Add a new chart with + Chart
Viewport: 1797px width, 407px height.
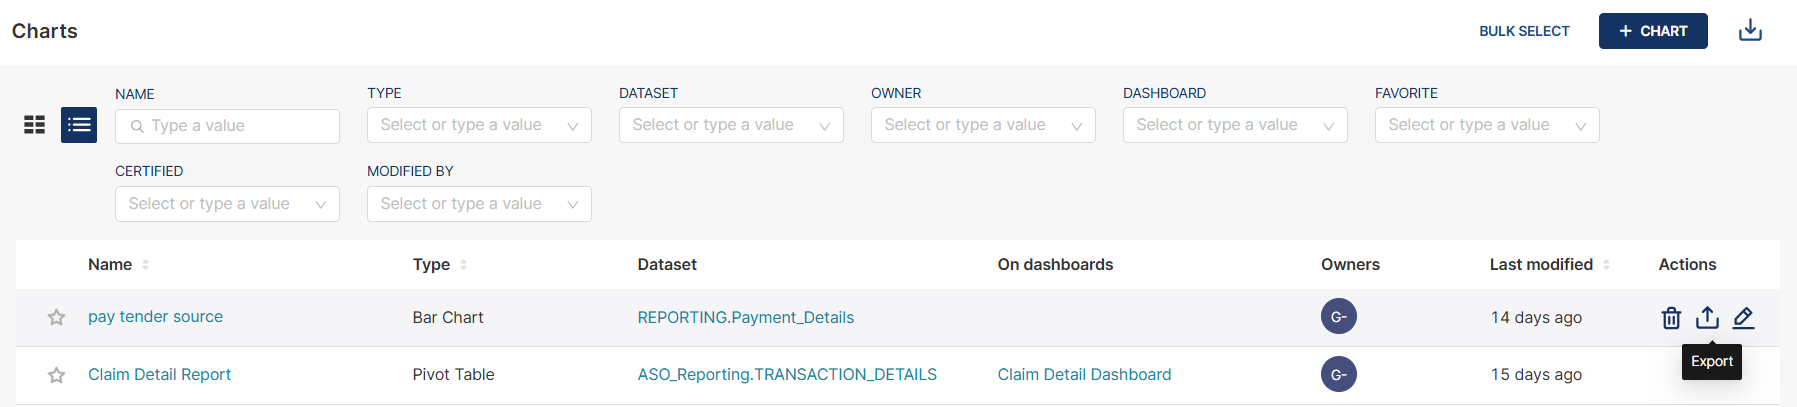[1652, 31]
